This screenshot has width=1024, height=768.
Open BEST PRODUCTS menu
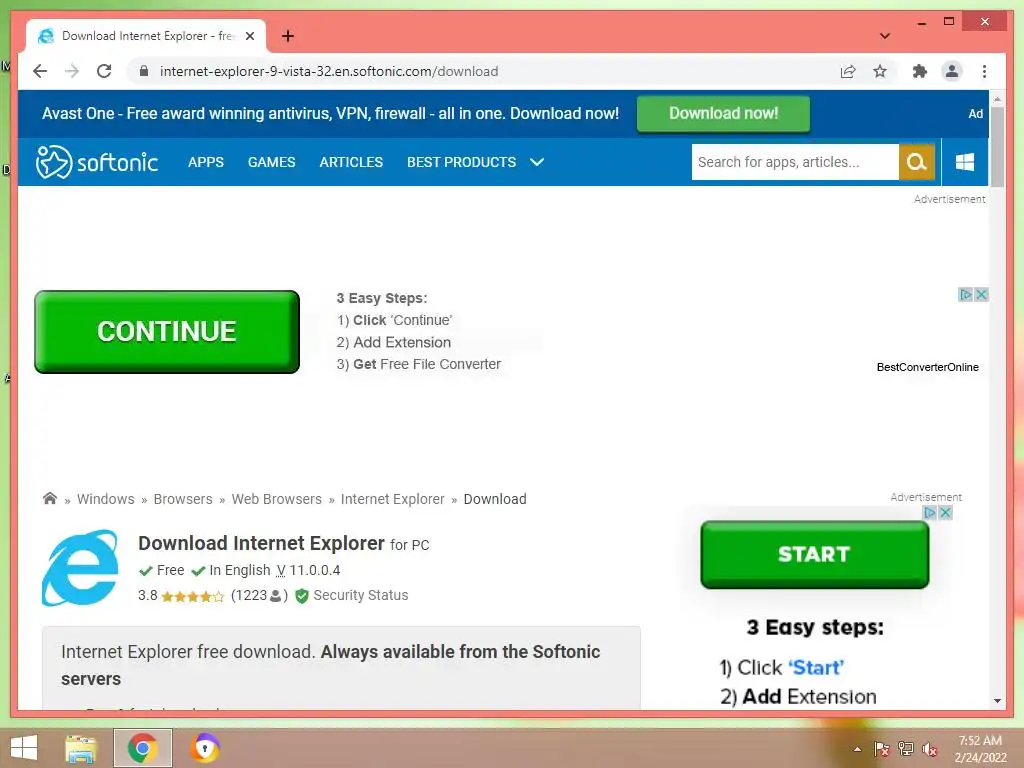point(462,162)
